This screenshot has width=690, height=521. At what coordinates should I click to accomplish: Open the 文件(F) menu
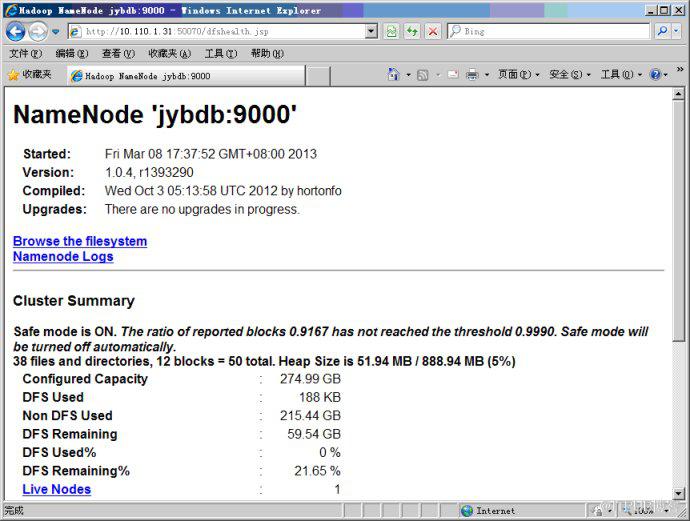tap(26, 54)
